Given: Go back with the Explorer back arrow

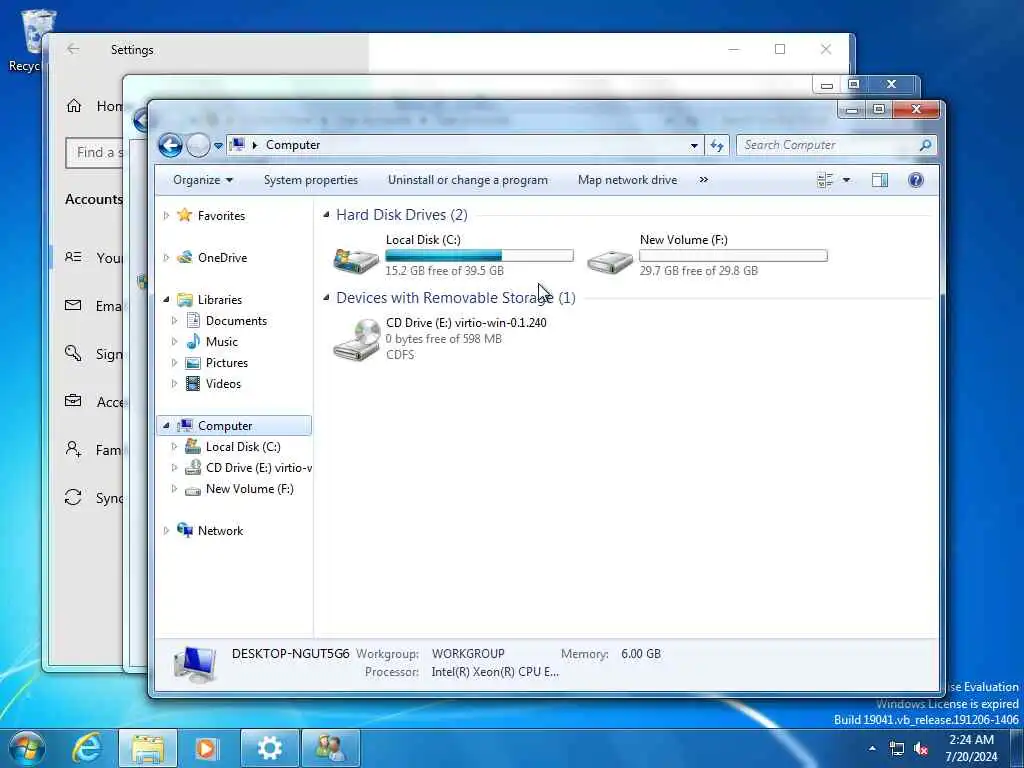Looking at the screenshot, I should [170, 145].
